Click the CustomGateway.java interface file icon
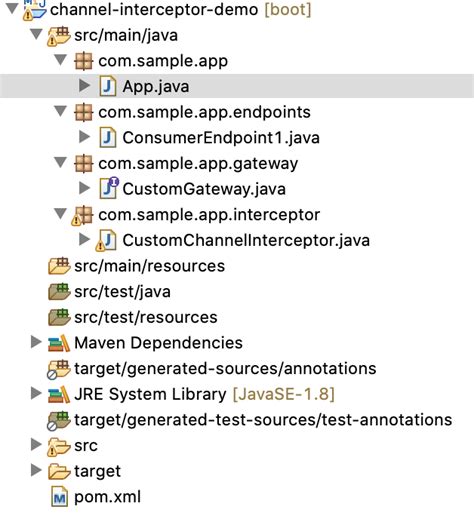Screen dimensions: 474x531 pos(109,188)
